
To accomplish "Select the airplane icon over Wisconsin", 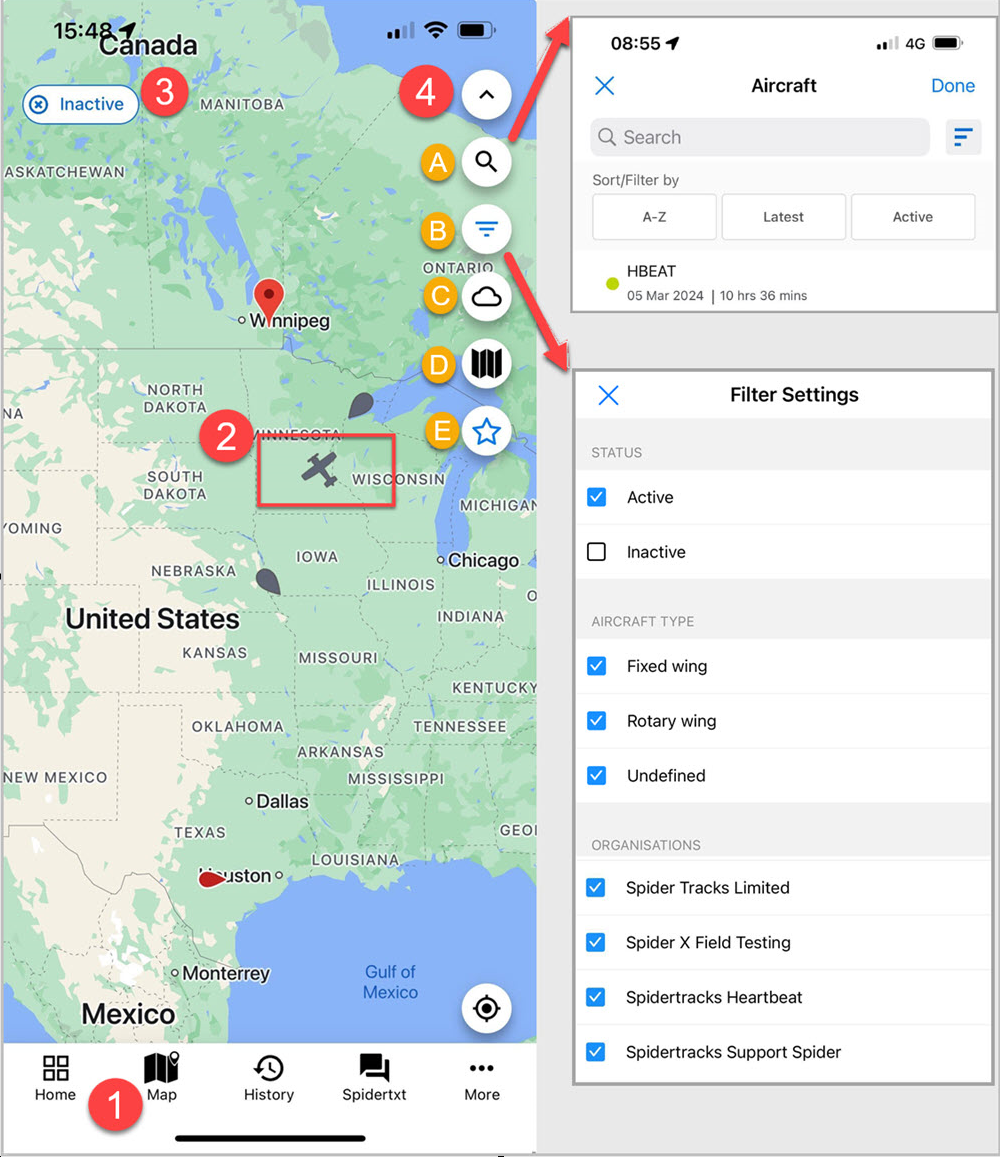I will (320, 470).
